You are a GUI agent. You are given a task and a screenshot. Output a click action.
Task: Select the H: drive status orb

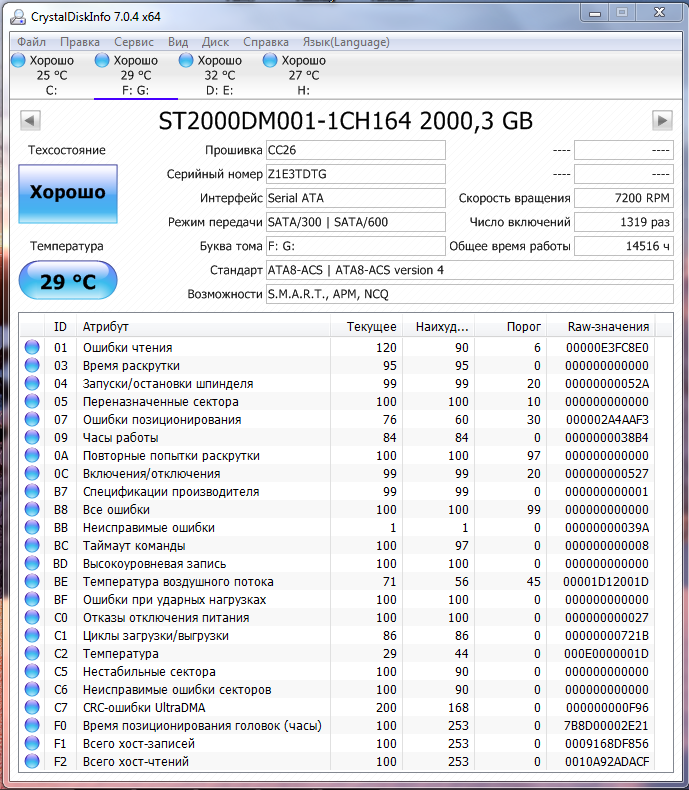point(270,61)
